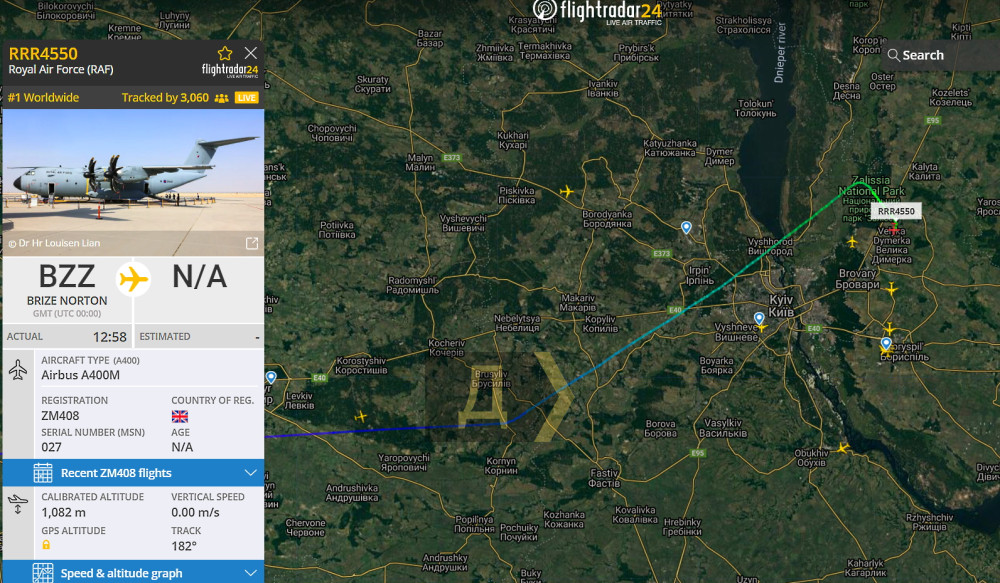1000x583 pixels.
Task: Click the Airbus A400M aircraft photo
Action: [133, 182]
